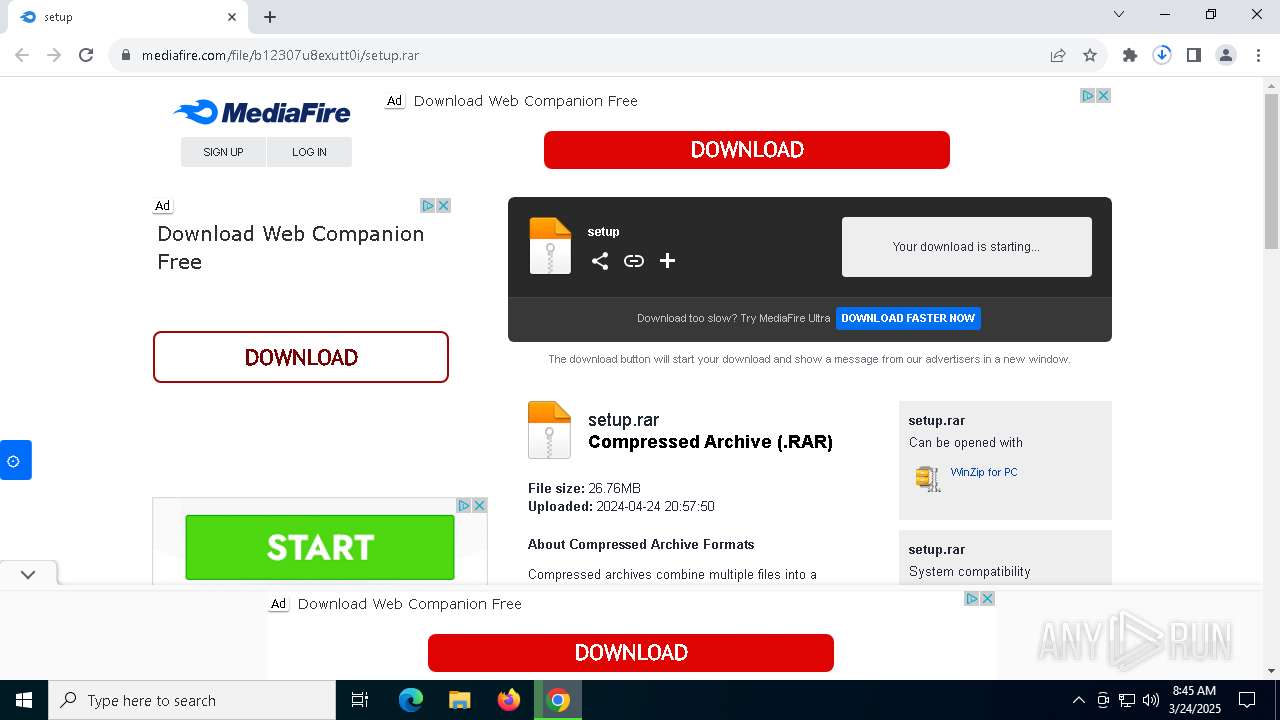Click AdChoices icon on left ad

pyautogui.click(x=428, y=206)
